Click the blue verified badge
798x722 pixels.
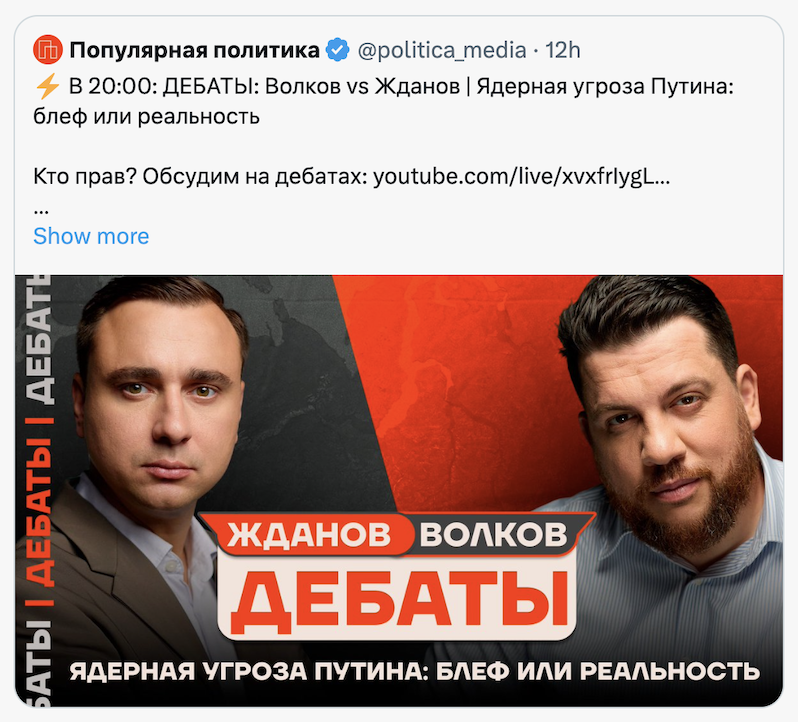(337, 50)
